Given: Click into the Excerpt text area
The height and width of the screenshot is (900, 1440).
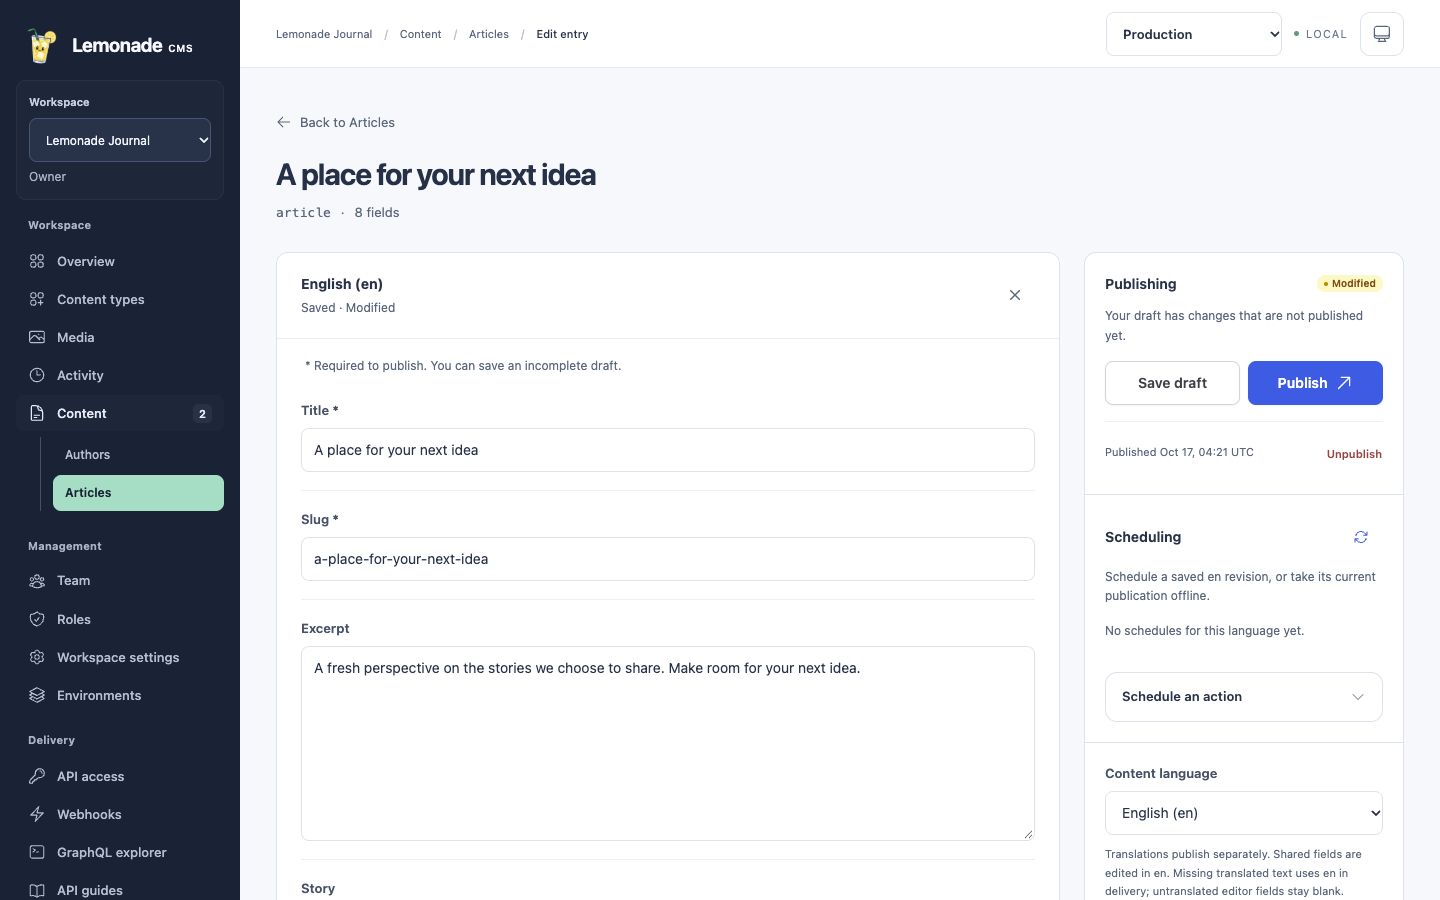Looking at the screenshot, I should click(668, 743).
